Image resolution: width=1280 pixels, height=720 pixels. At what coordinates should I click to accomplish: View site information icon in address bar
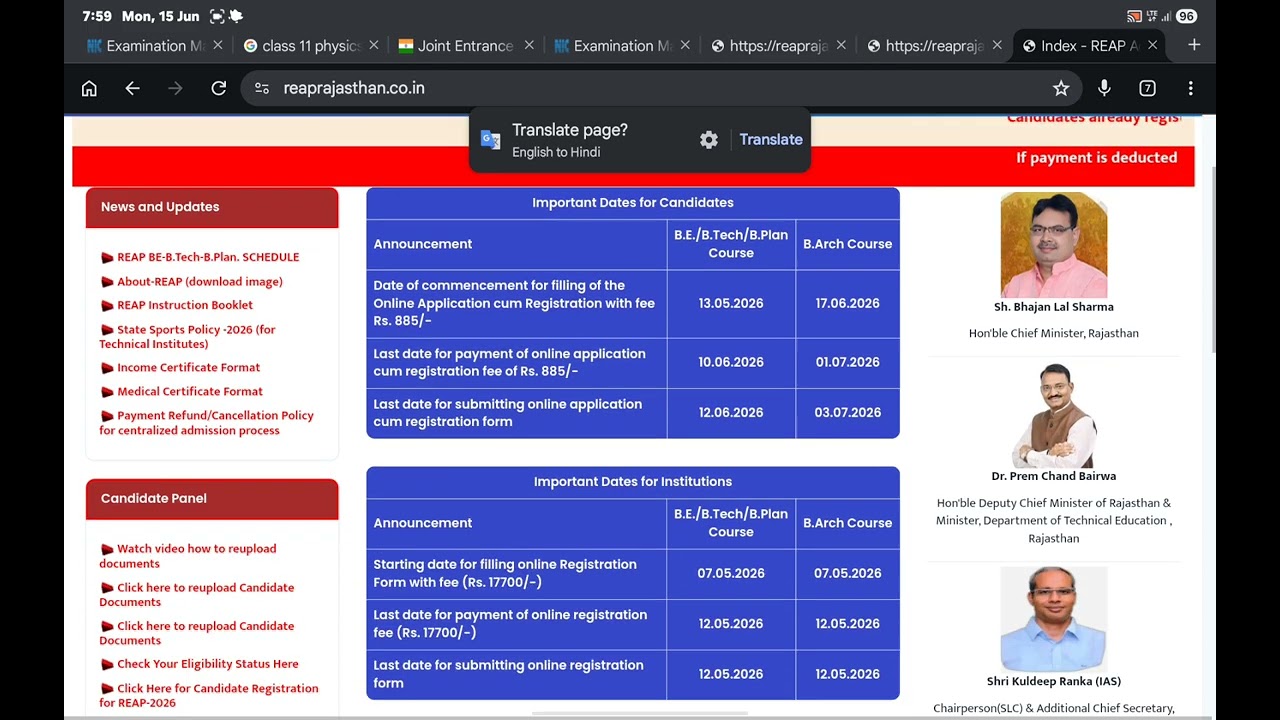point(262,88)
